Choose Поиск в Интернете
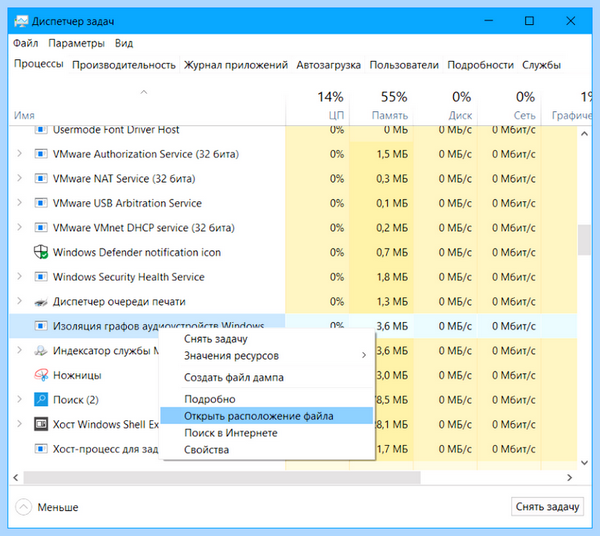Image resolution: width=600 pixels, height=536 pixels. tap(267, 433)
